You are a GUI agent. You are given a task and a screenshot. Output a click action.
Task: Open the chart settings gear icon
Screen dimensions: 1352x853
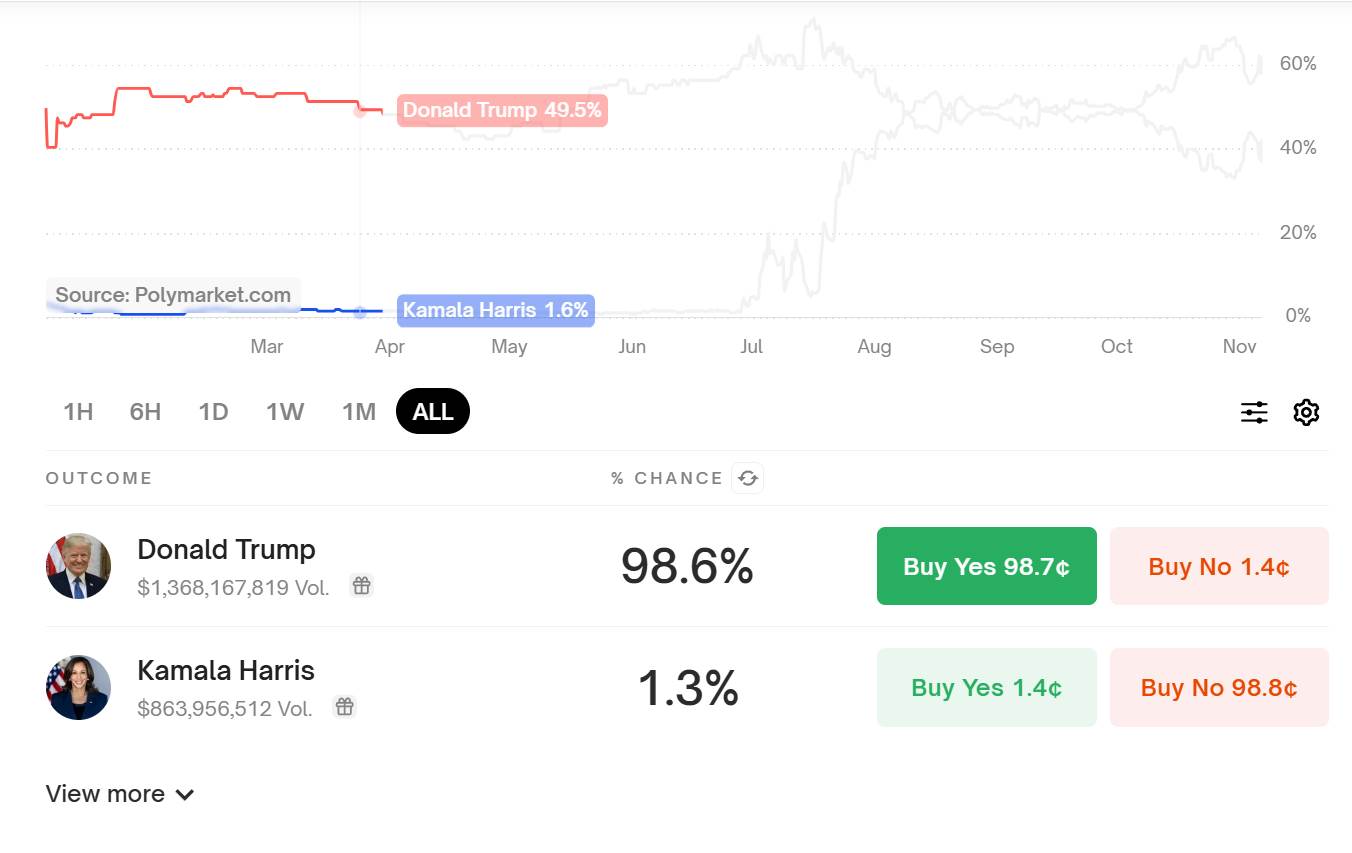pyautogui.click(x=1306, y=412)
